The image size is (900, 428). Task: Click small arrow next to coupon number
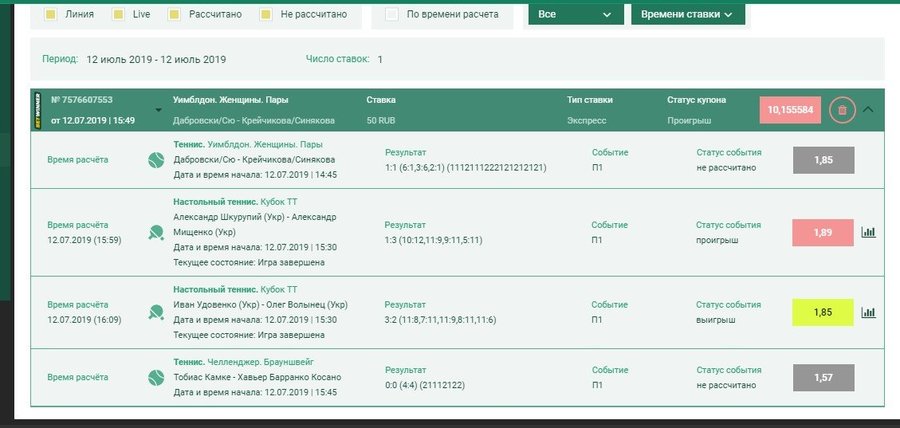tap(157, 111)
